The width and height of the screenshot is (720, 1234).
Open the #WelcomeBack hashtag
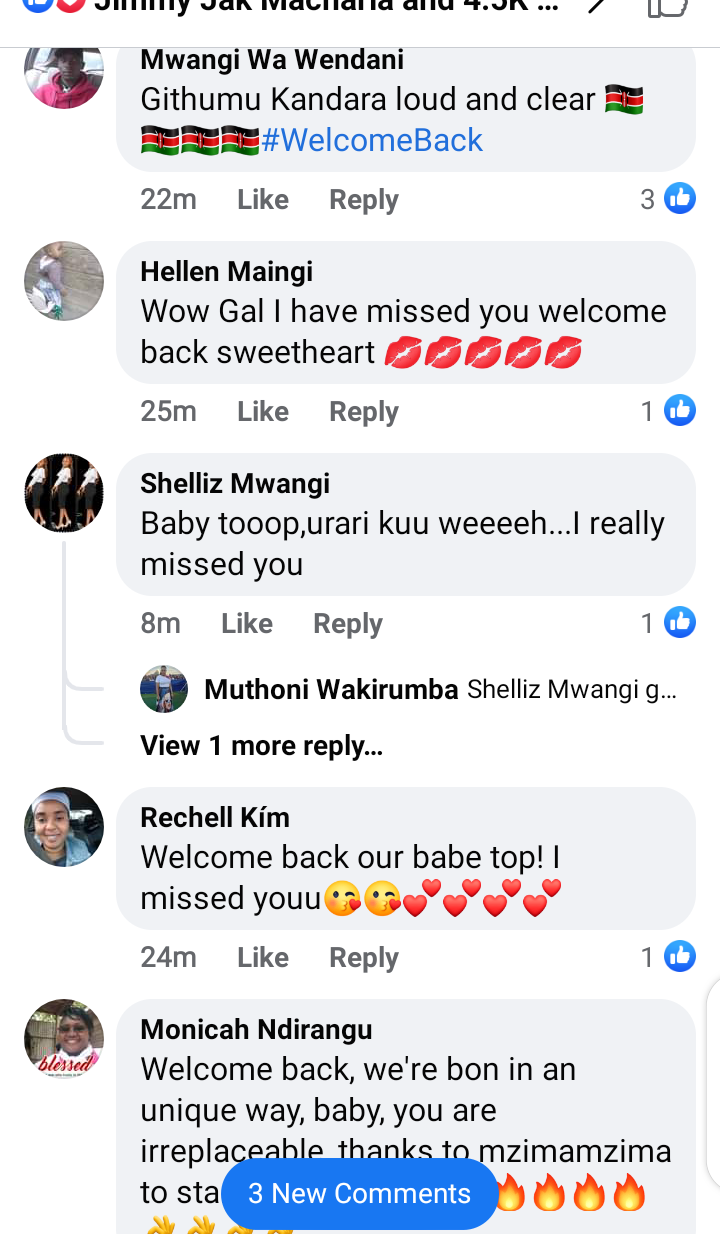point(372,140)
